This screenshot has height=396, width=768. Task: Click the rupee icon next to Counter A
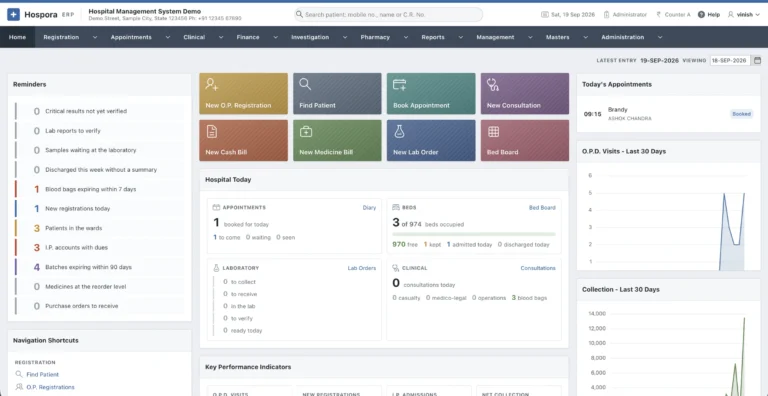pyautogui.click(x=658, y=15)
